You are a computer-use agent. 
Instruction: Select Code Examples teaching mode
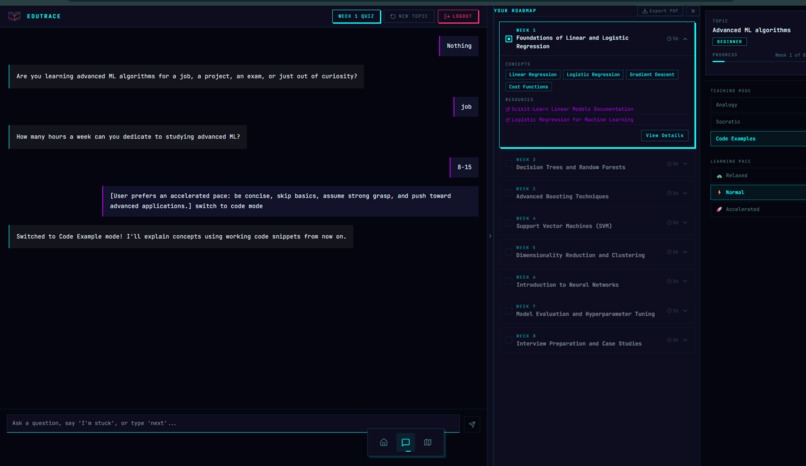758,139
